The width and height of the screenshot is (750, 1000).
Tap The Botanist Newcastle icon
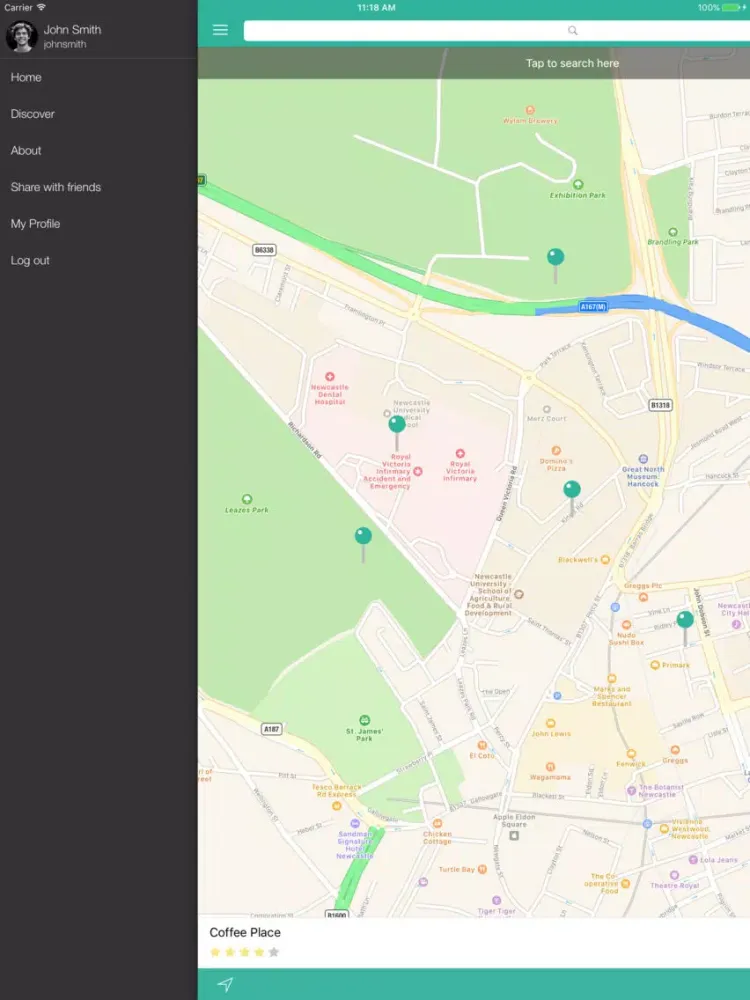(631, 790)
